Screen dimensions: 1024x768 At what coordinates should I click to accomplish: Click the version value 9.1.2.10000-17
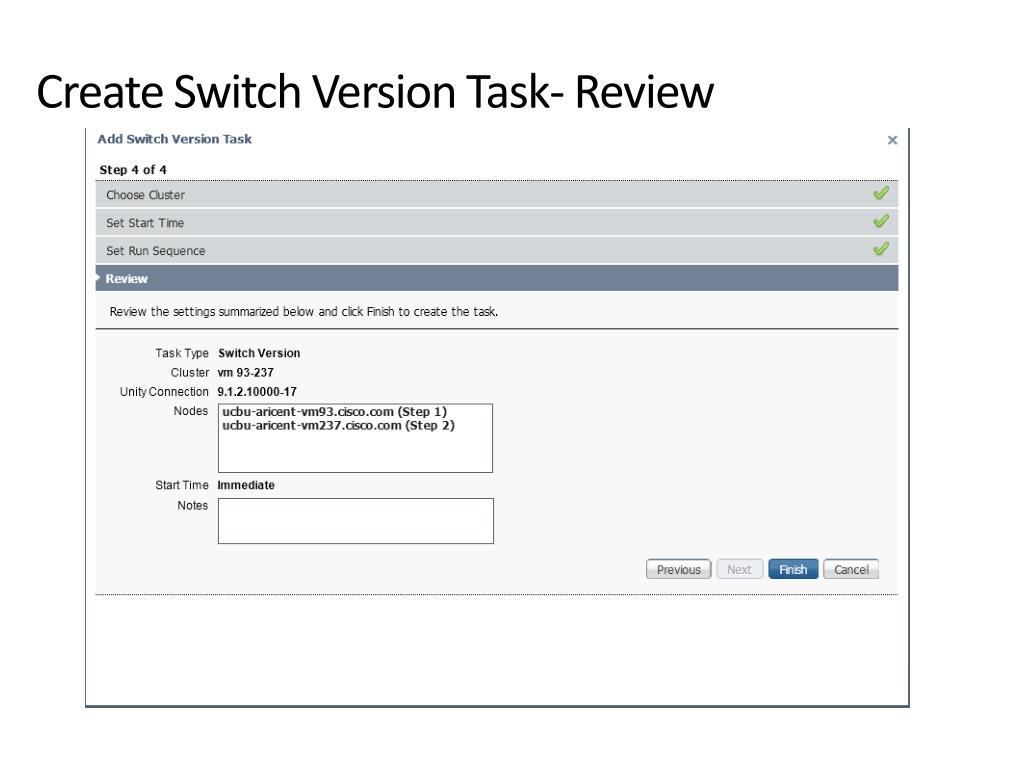[x=257, y=392]
